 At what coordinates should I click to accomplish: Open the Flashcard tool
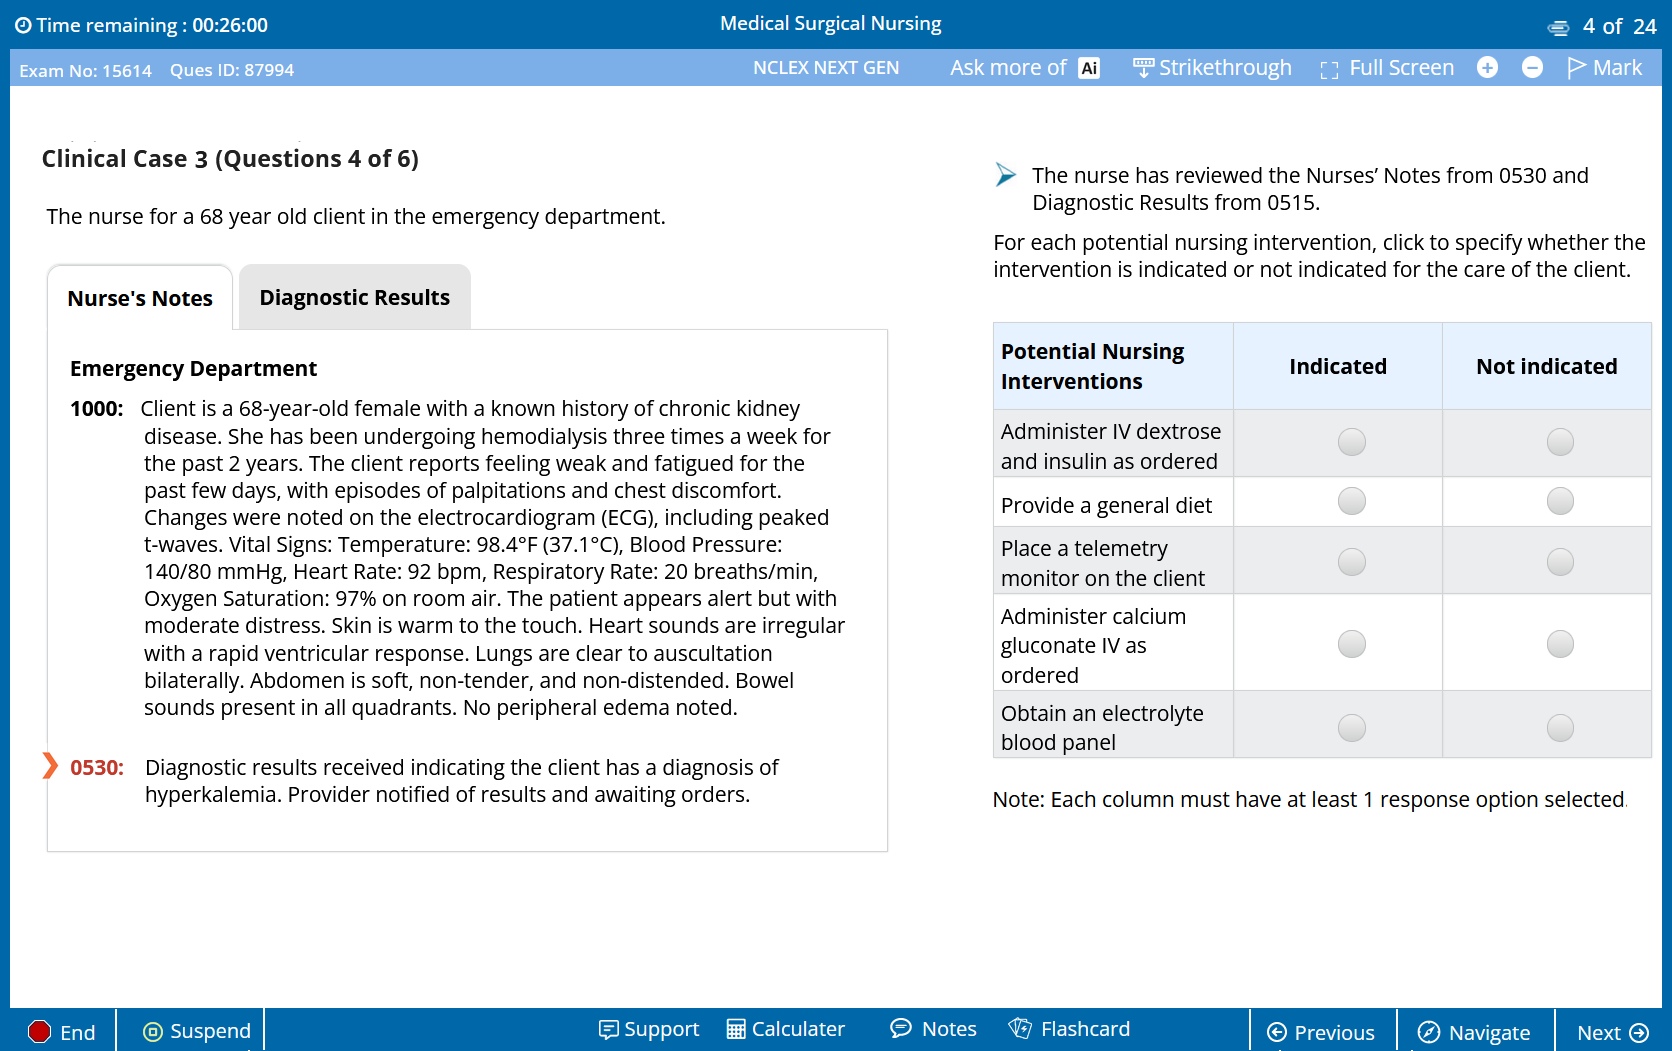pyautogui.click(x=1070, y=1029)
